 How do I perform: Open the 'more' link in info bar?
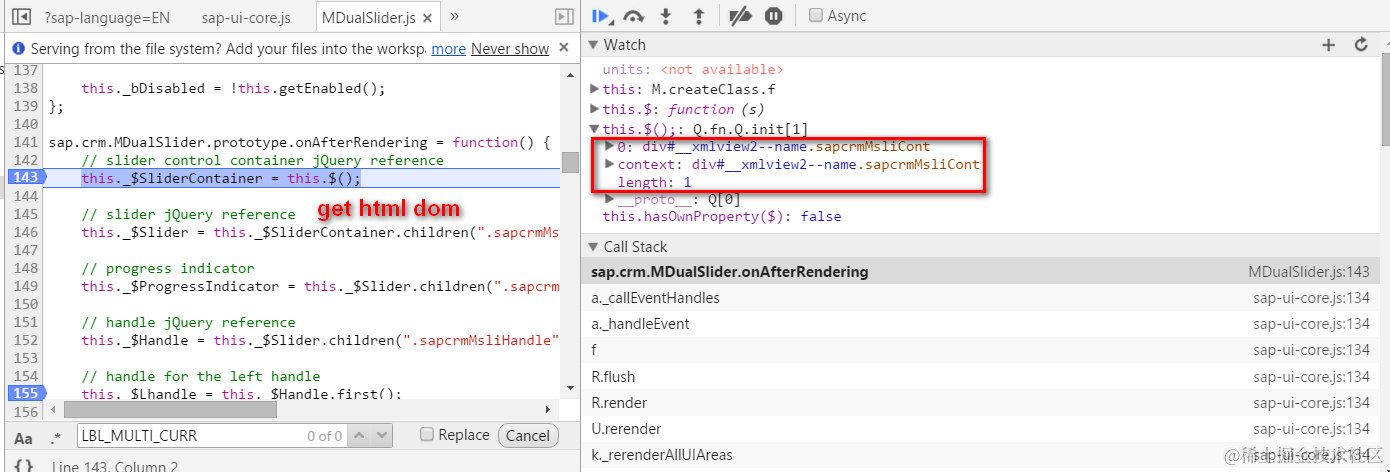[x=448, y=49]
